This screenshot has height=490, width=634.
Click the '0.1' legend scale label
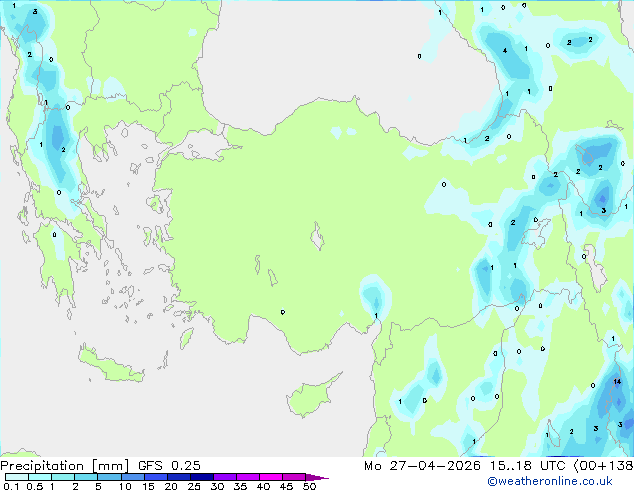11,486
